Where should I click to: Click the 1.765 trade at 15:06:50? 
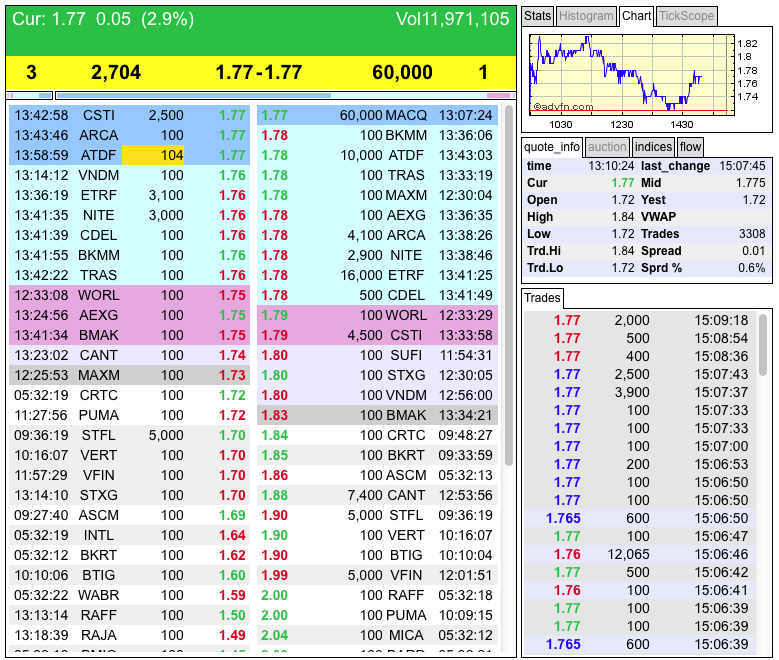click(639, 518)
